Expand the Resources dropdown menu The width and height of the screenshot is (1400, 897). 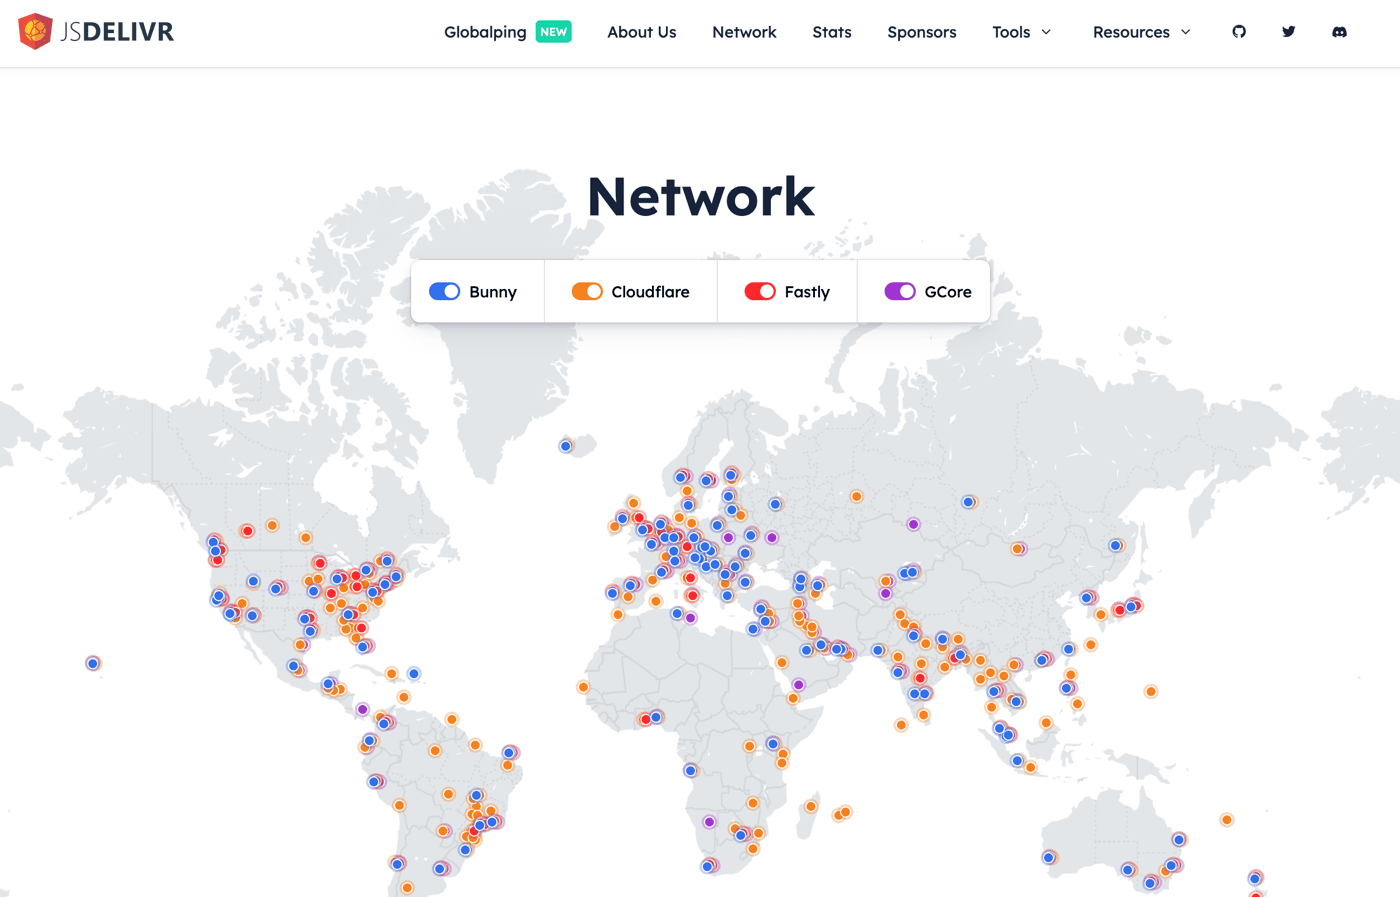coord(1142,32)
